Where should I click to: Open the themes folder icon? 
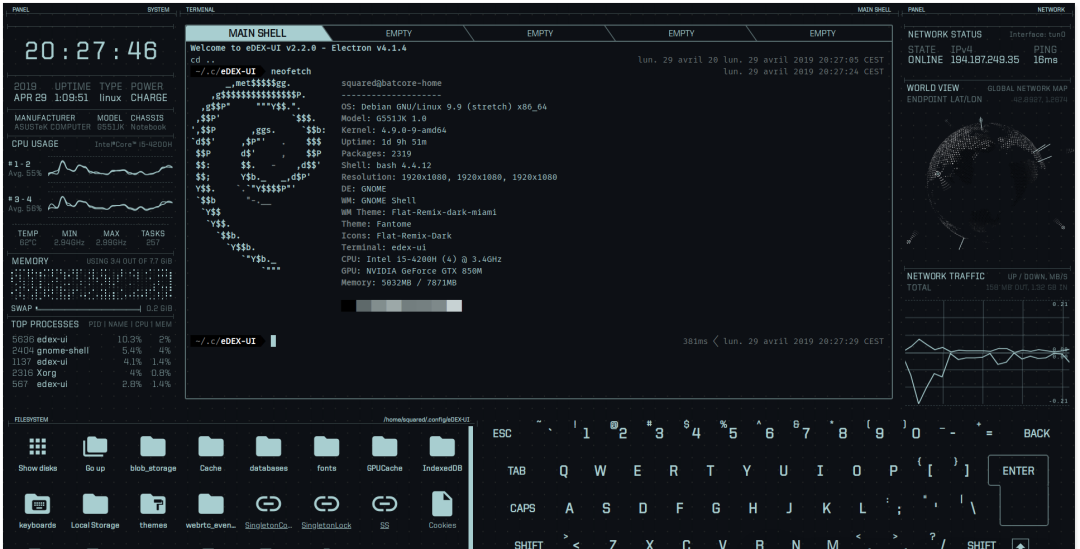153,504
